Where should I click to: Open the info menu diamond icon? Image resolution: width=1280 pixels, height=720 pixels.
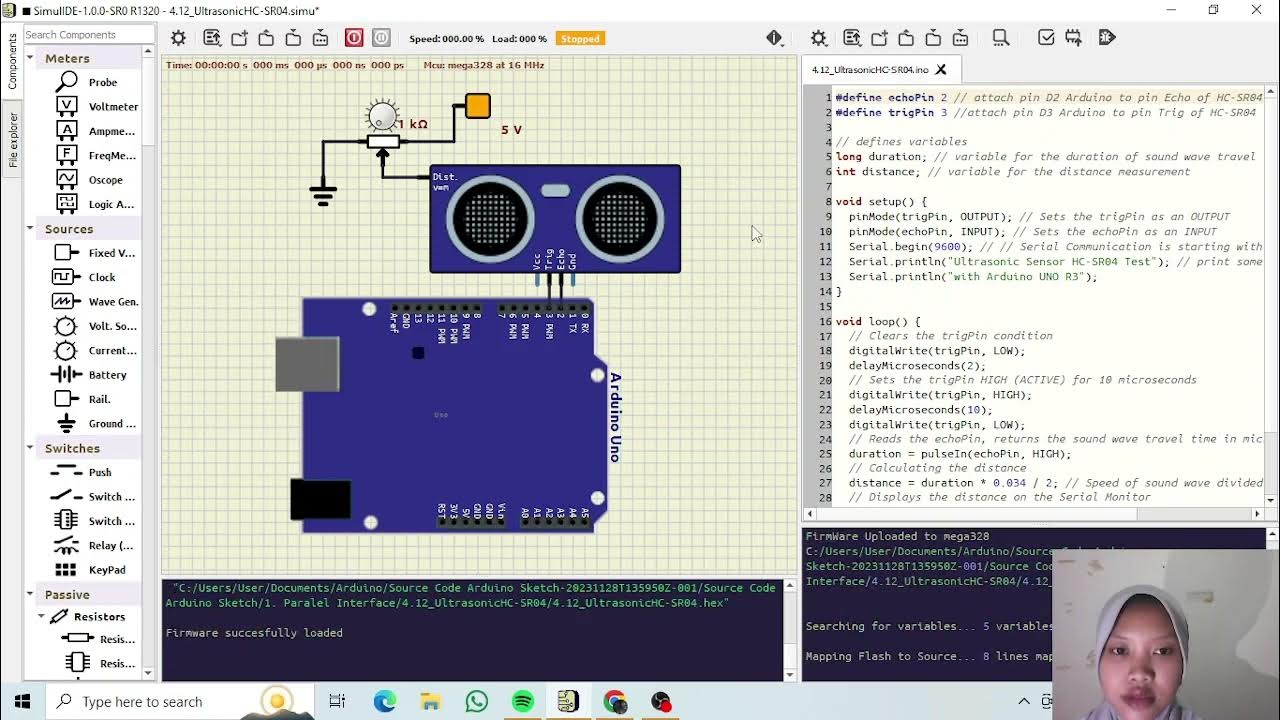774,38
